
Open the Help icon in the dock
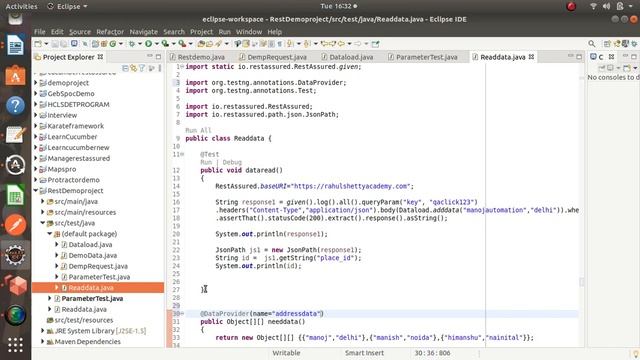coord(15,106)
